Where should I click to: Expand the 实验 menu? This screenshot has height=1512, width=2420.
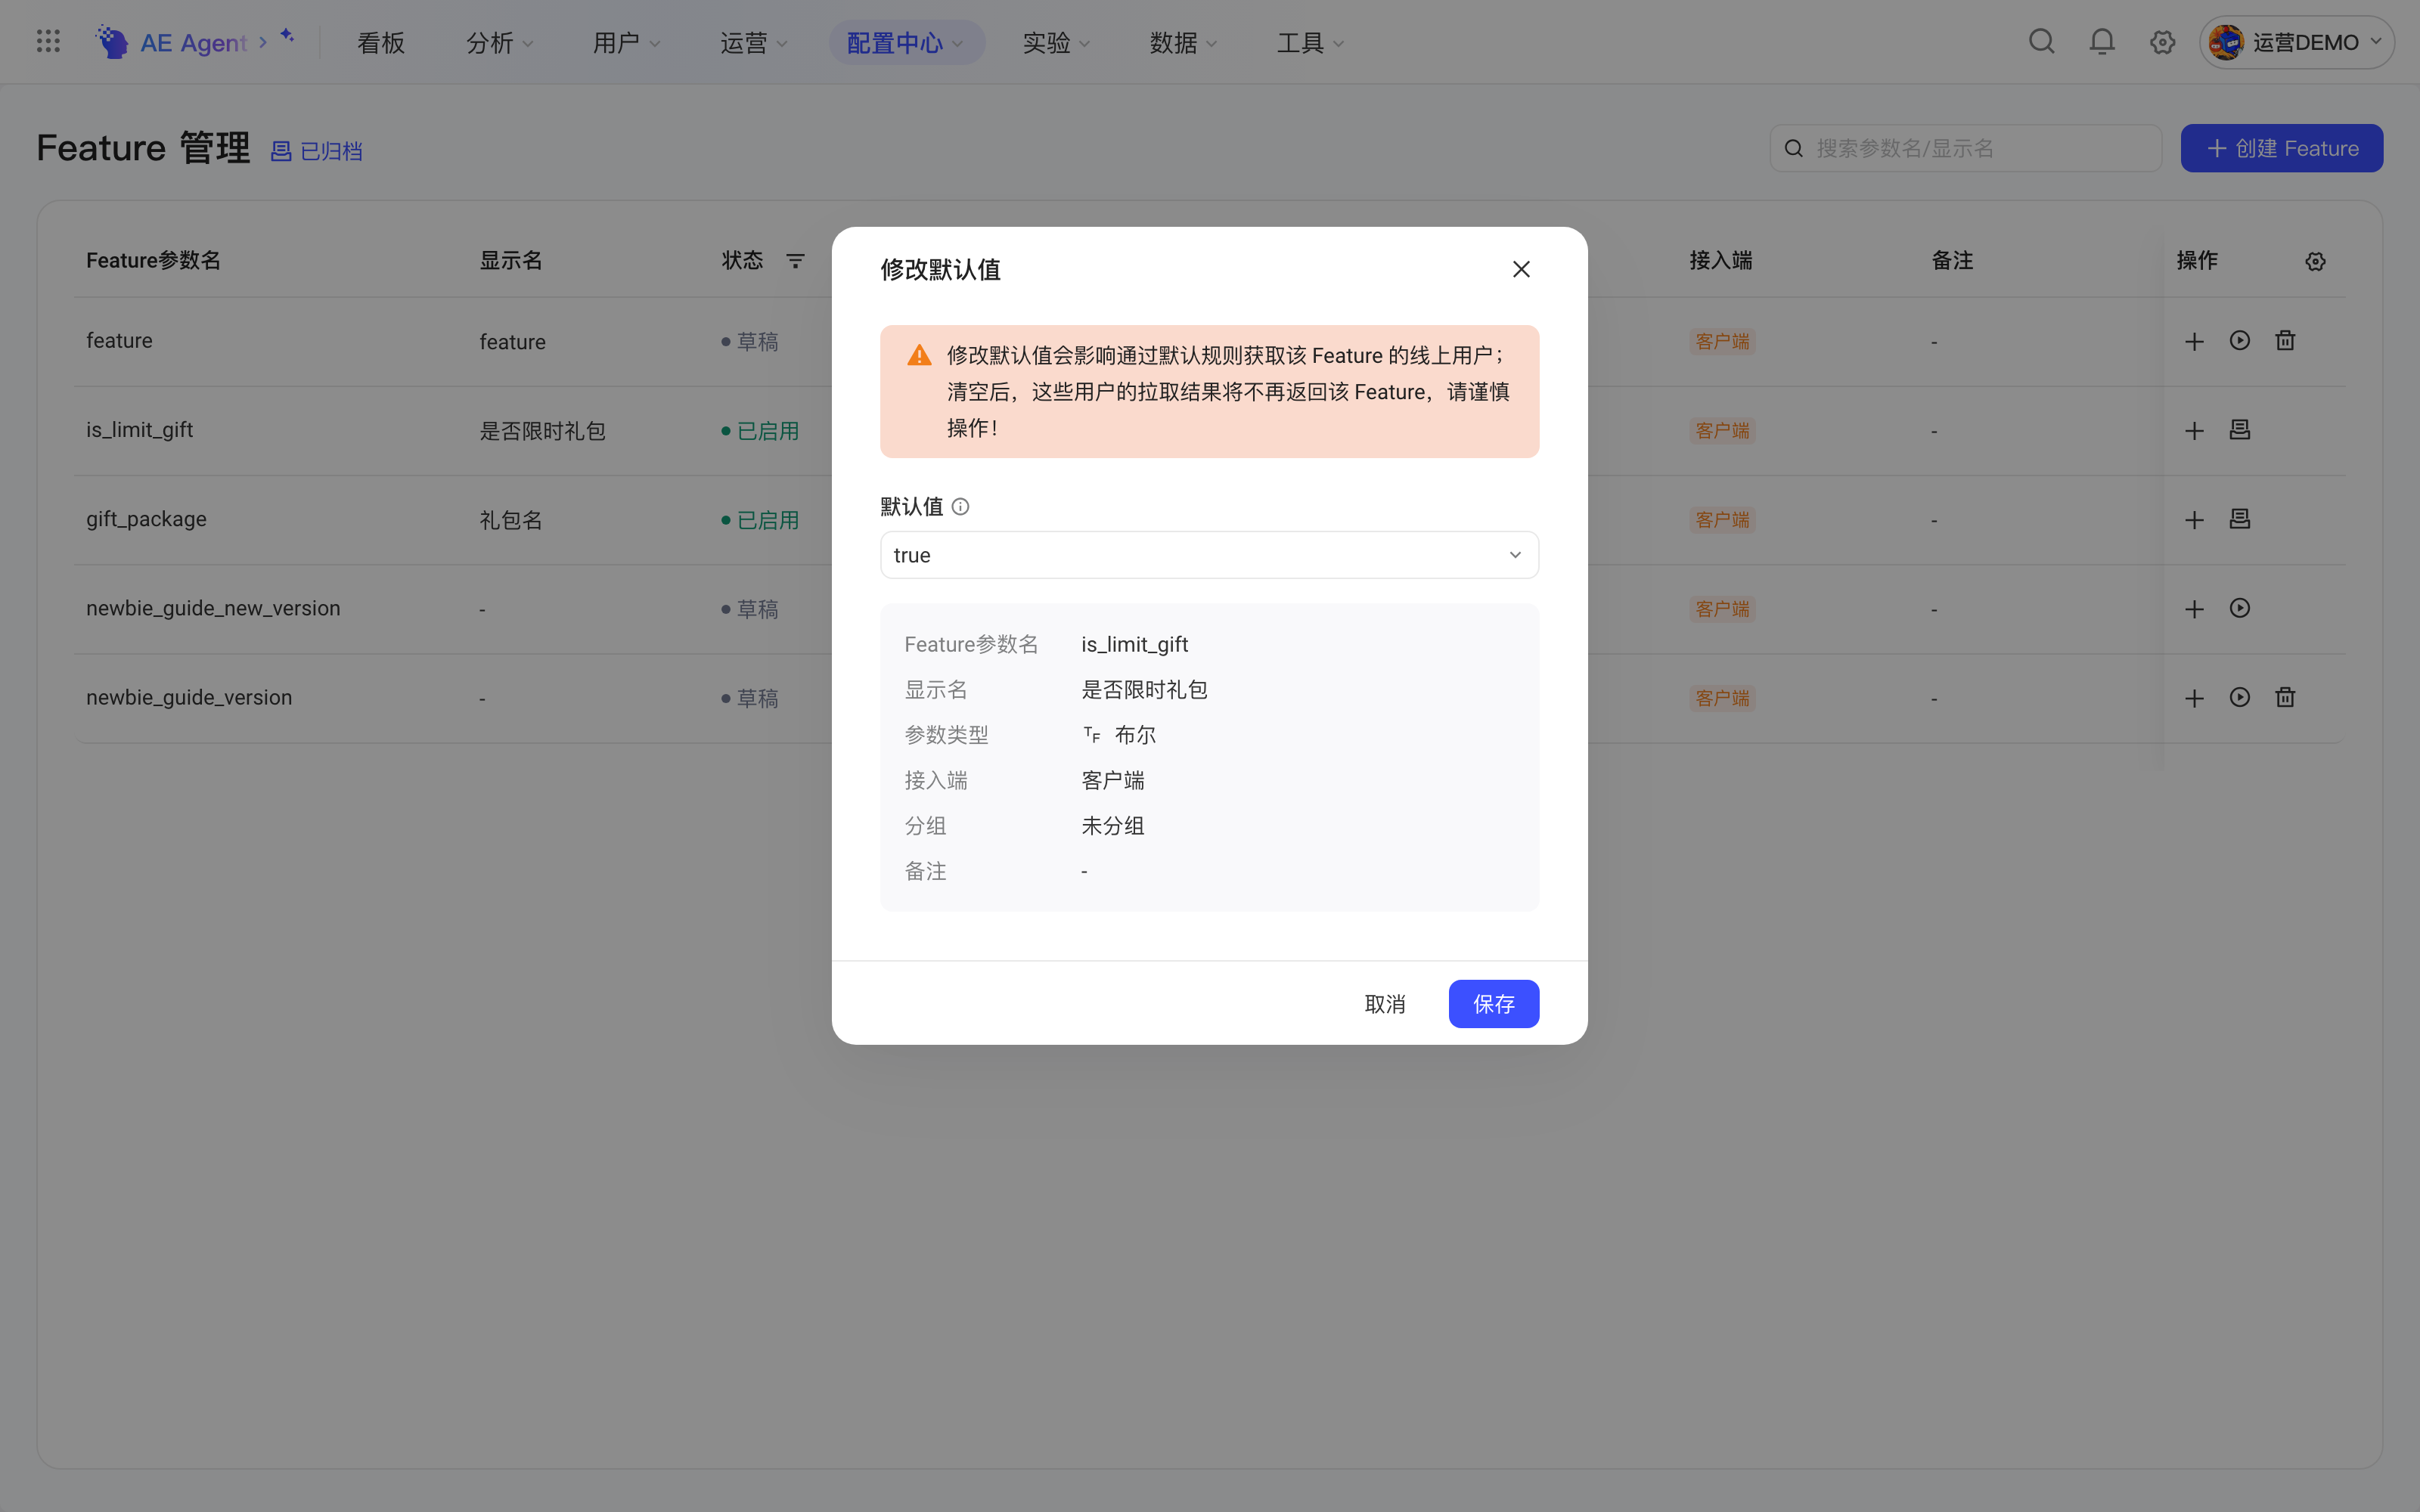point(1056,42)
